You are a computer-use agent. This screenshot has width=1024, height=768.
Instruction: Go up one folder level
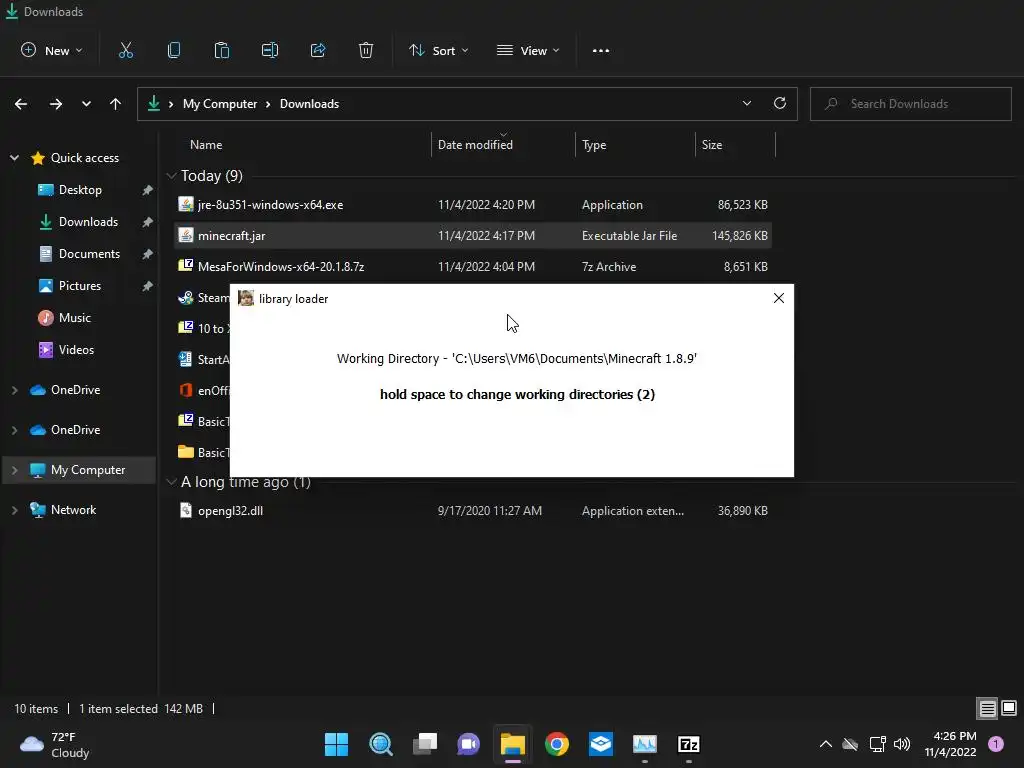coord(116,104)
